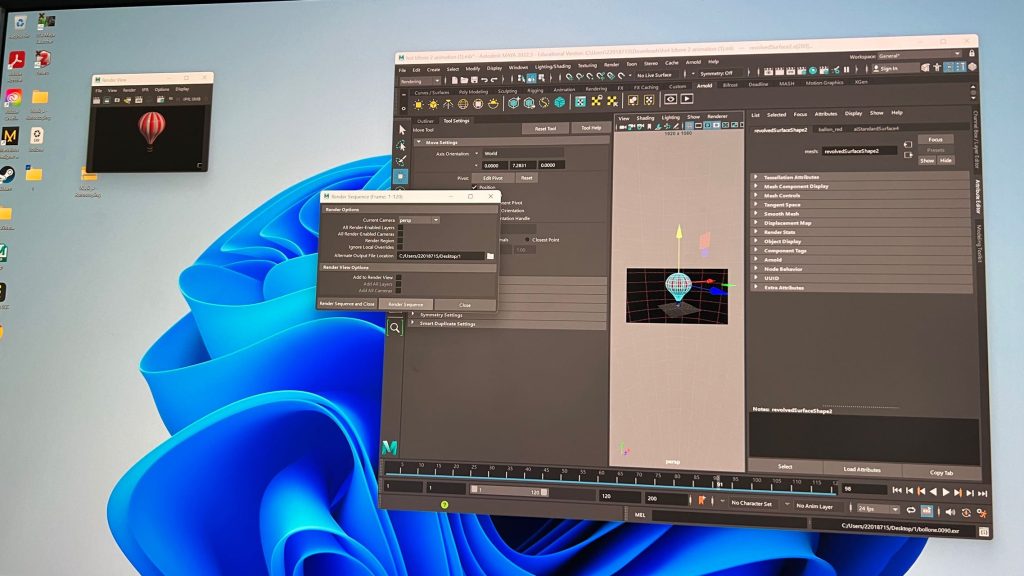Click Render Sequence and Close button

point(347,304)
